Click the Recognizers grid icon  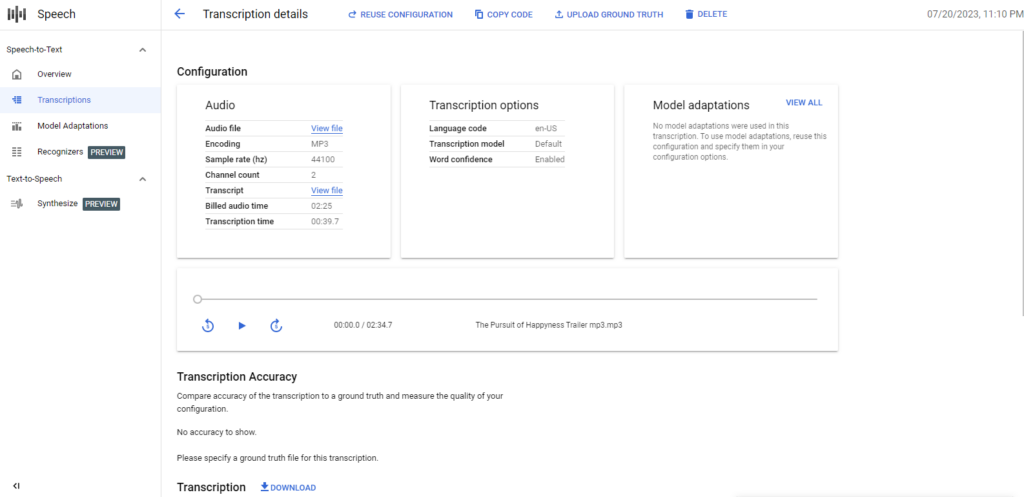click(17, 152)
